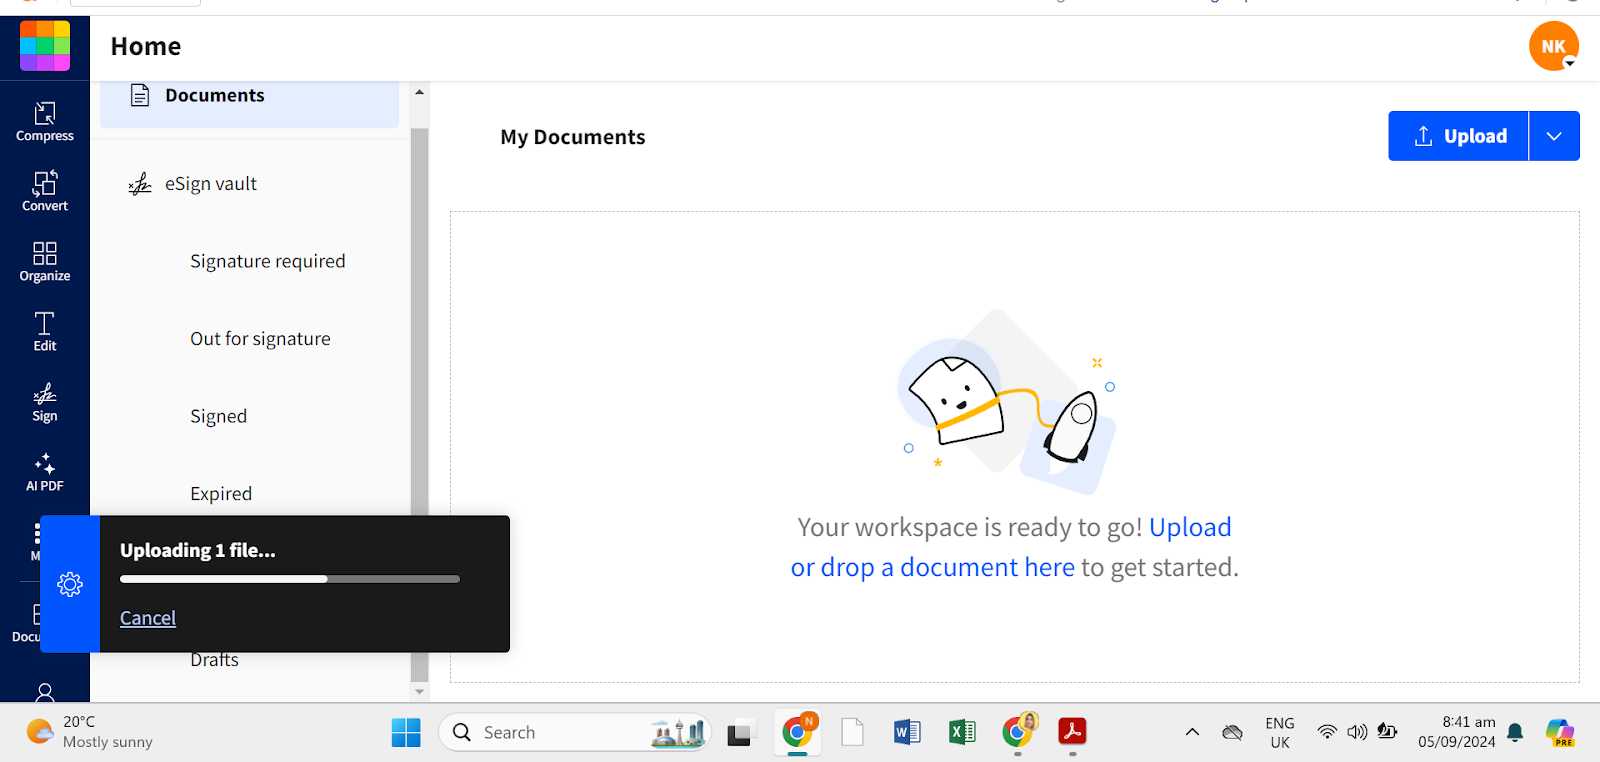Click the gear icon on upload notification
This screenshot has height=762, width=1600.
click(70, 584)
